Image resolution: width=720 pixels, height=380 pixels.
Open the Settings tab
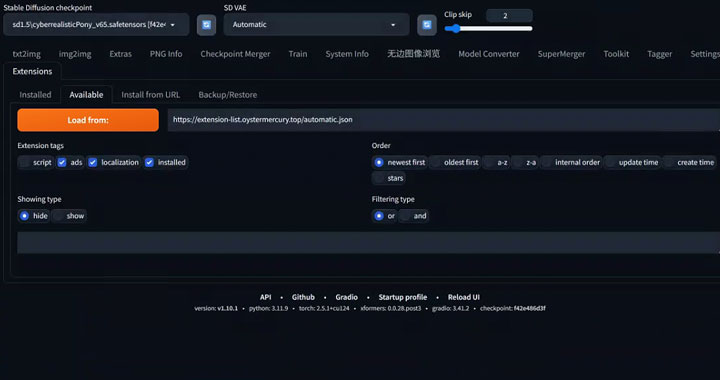coord(704,54)
